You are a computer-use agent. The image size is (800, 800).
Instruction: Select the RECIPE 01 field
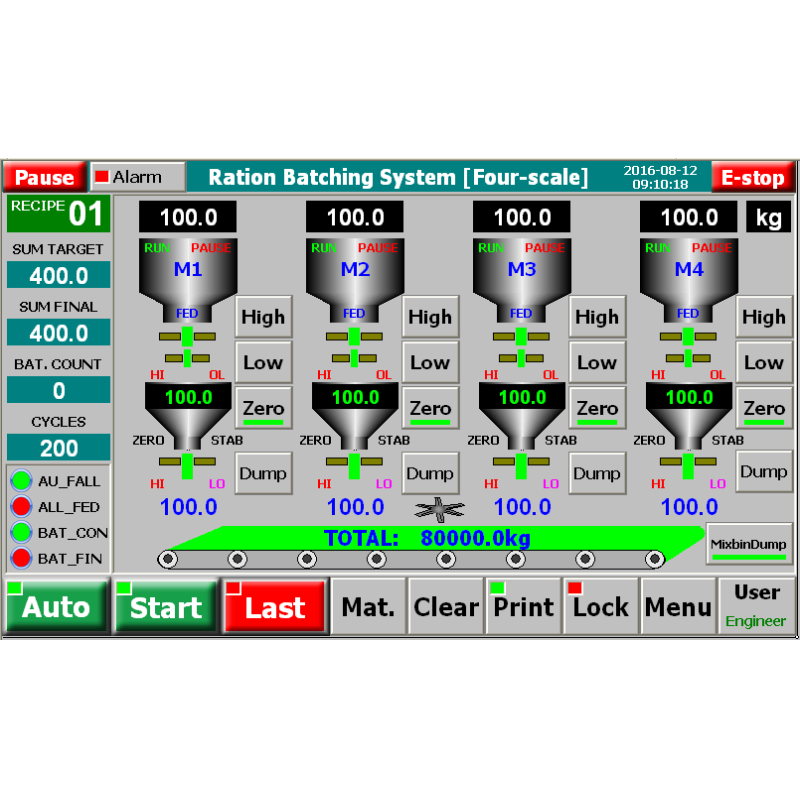pos(58,213)
